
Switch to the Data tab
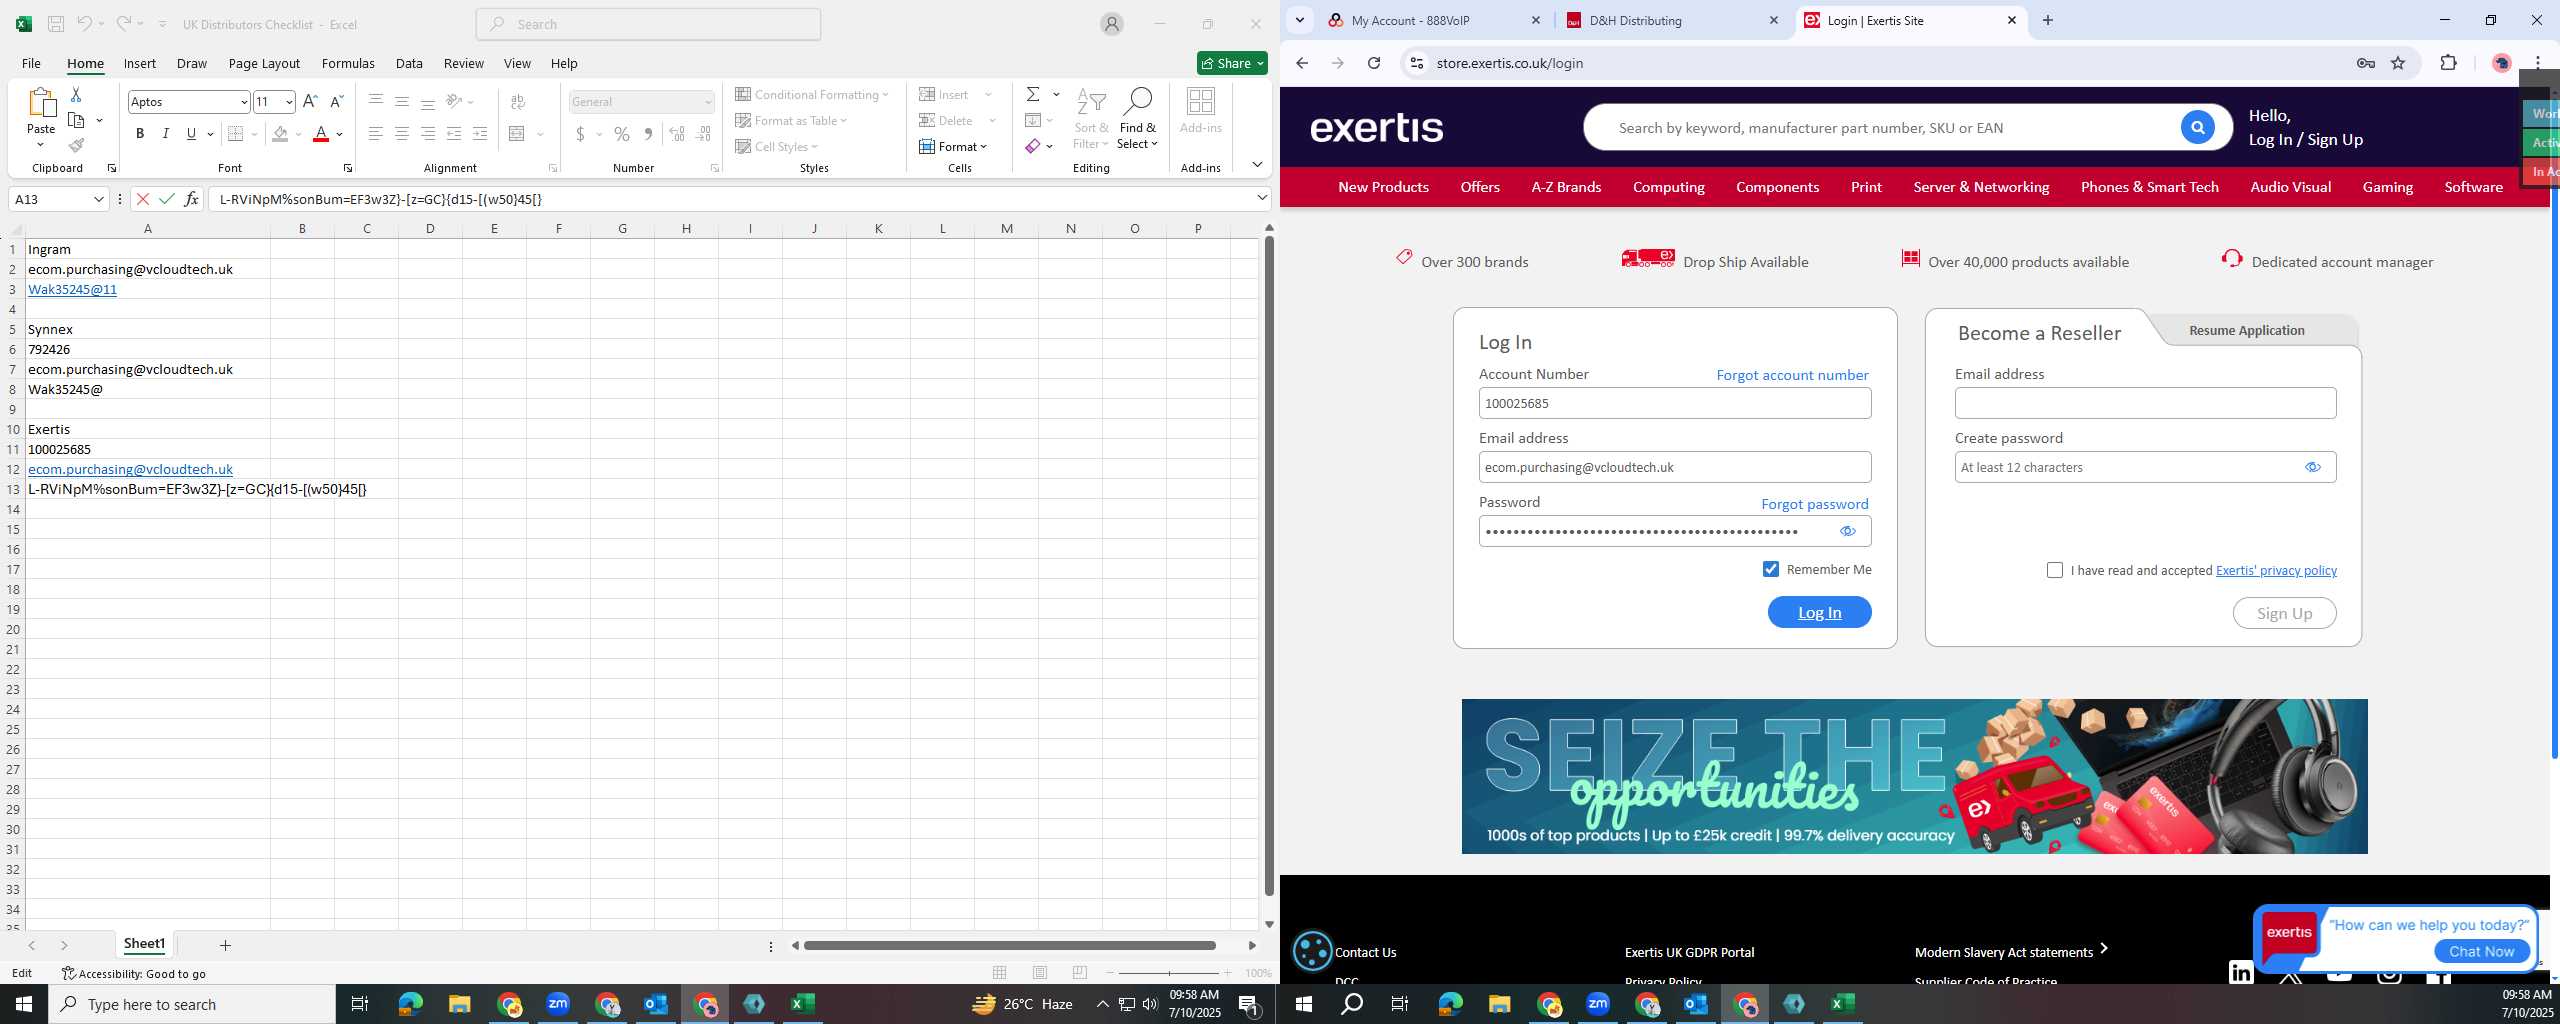[x=409, y=63]
